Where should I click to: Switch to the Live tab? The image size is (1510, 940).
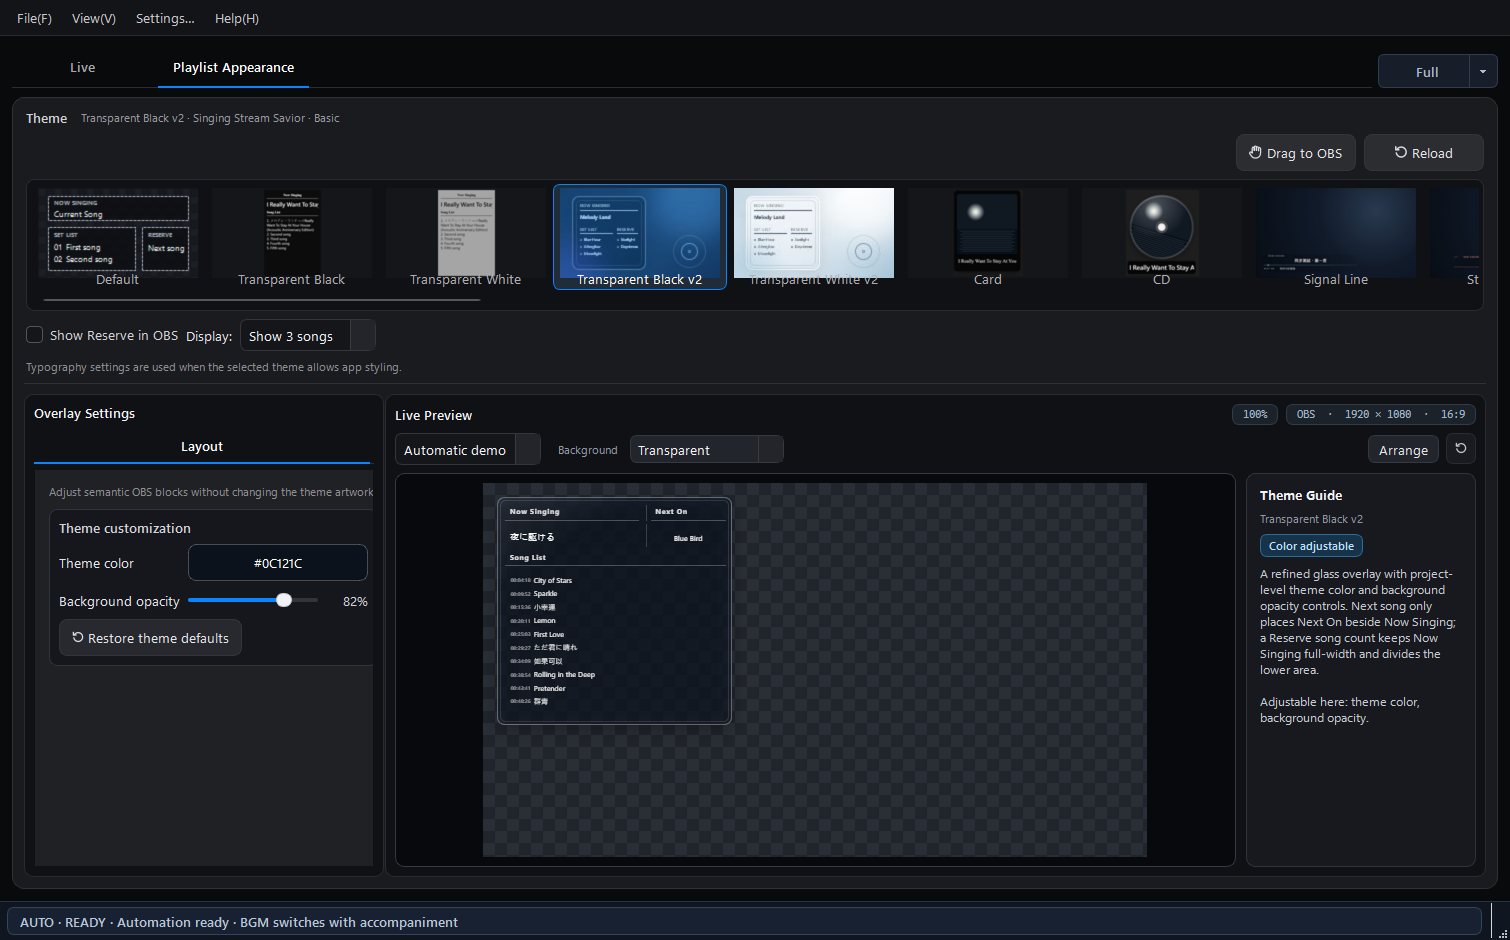click(x=82, y=67)
